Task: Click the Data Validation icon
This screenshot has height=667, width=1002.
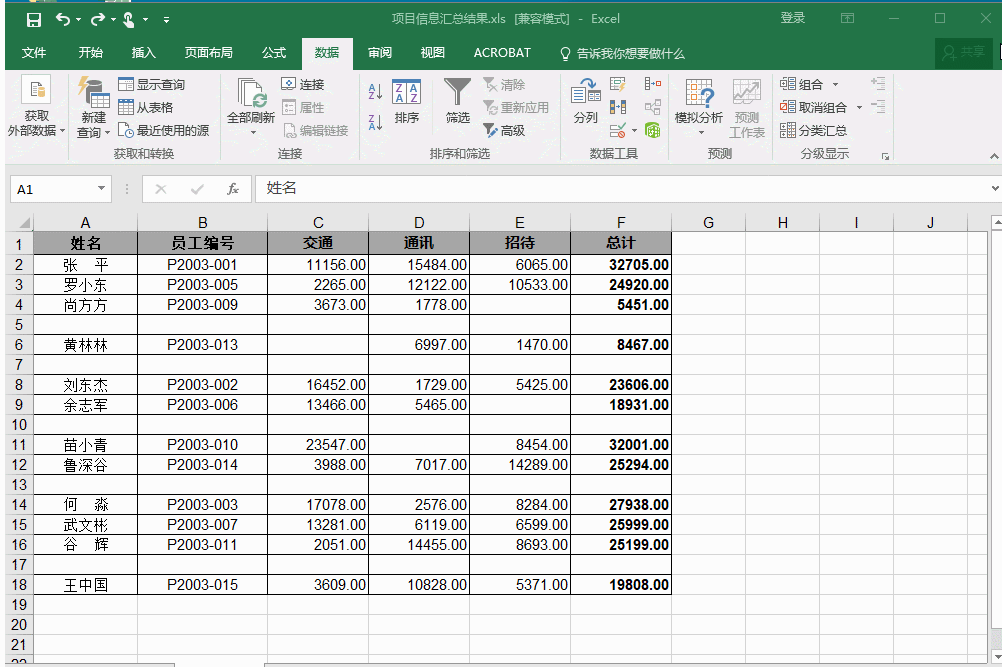Action: tap(617, 131)
